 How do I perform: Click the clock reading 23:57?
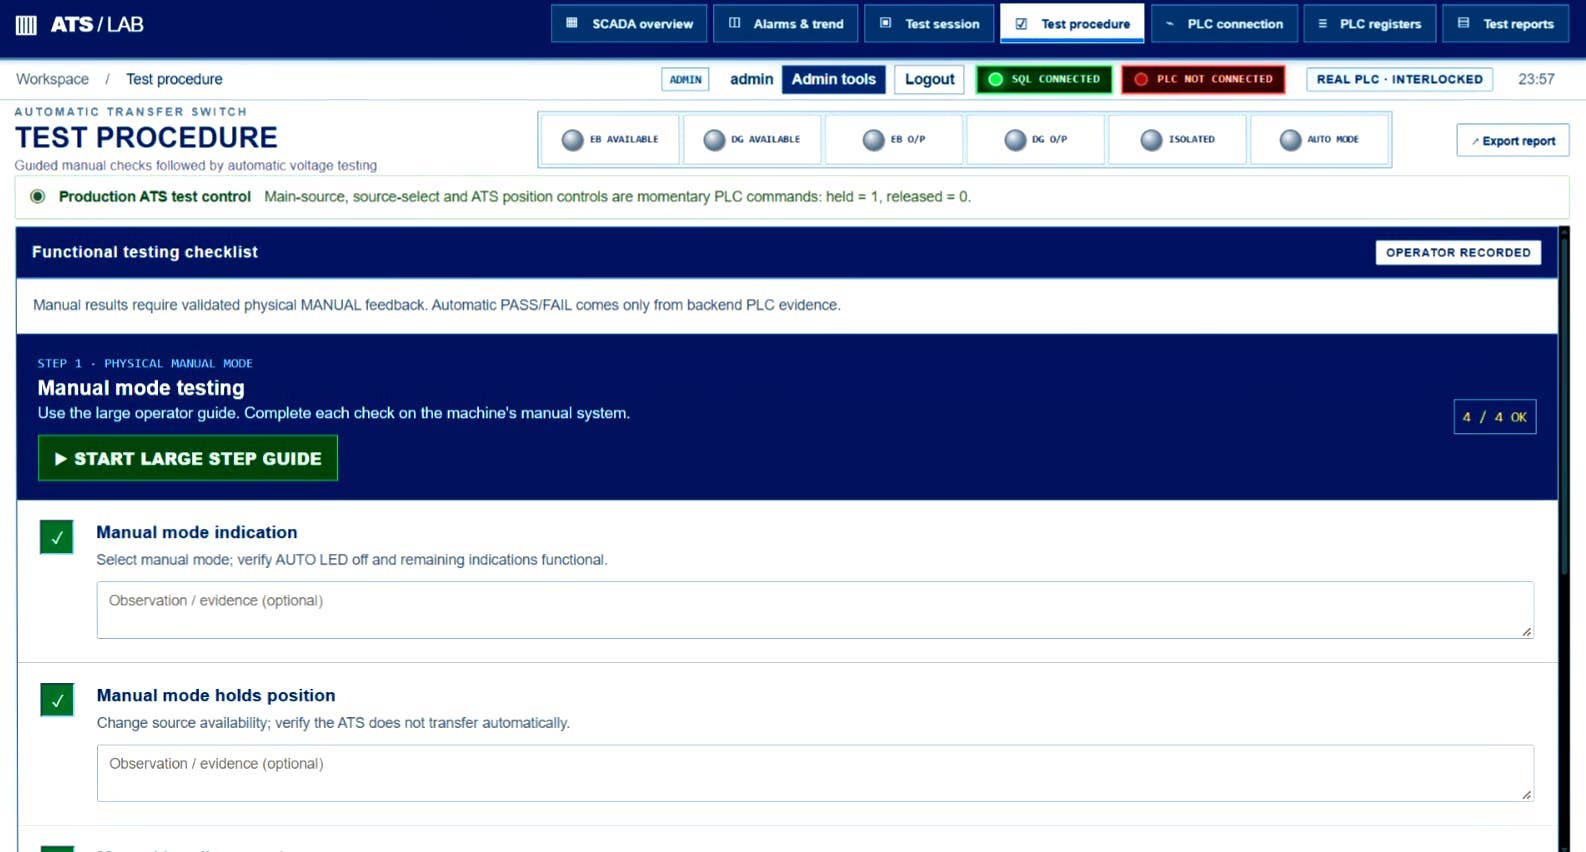pyautogui.click(x=1536, y=79)
